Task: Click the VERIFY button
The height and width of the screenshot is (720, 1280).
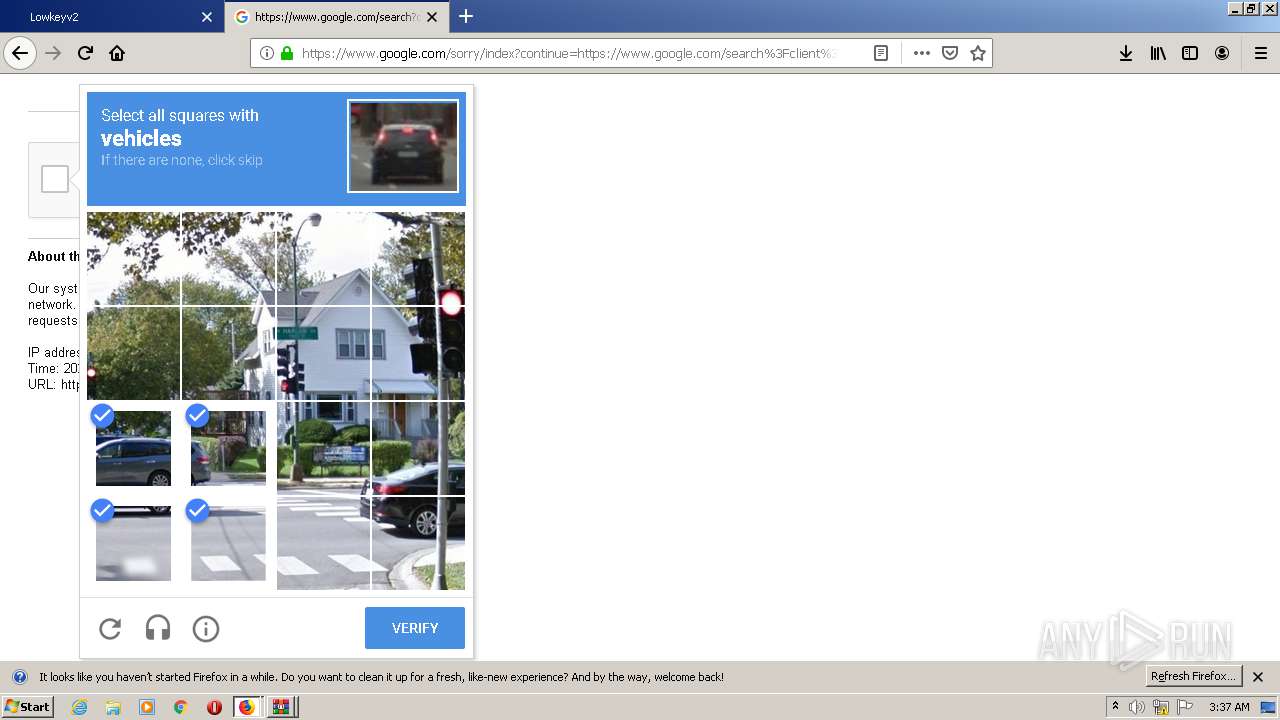Action: pos(415,628)
